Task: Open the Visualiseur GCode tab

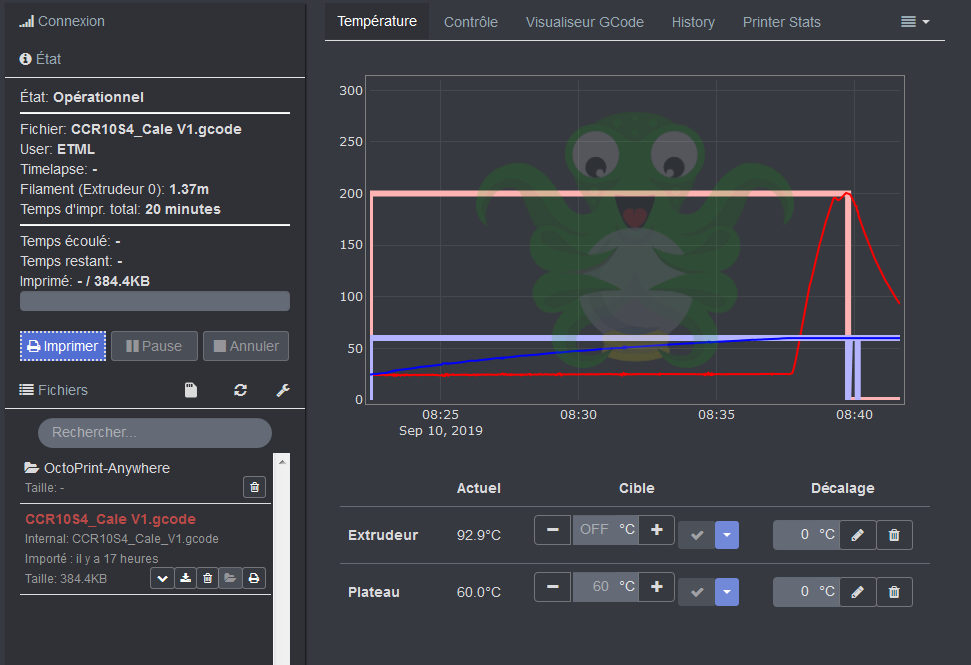Action: [585, 22]
